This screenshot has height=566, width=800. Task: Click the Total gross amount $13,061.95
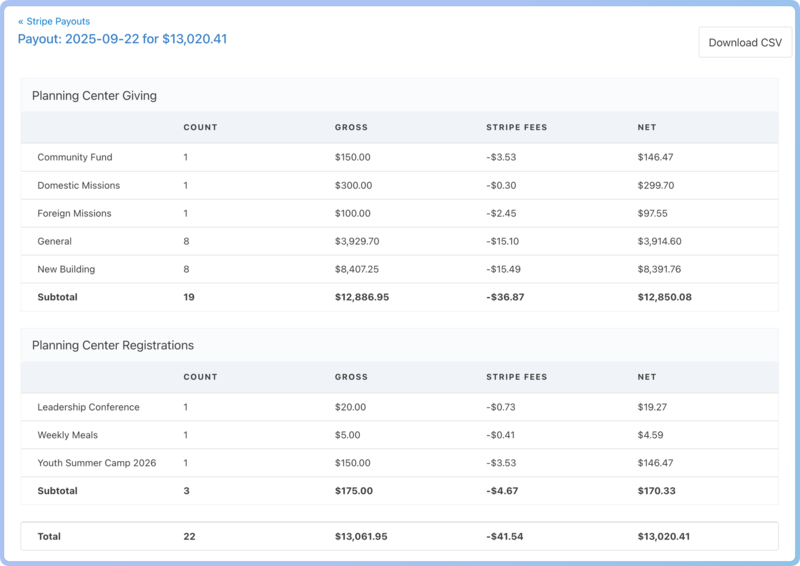pyautogui.click(x=361, y=536)
